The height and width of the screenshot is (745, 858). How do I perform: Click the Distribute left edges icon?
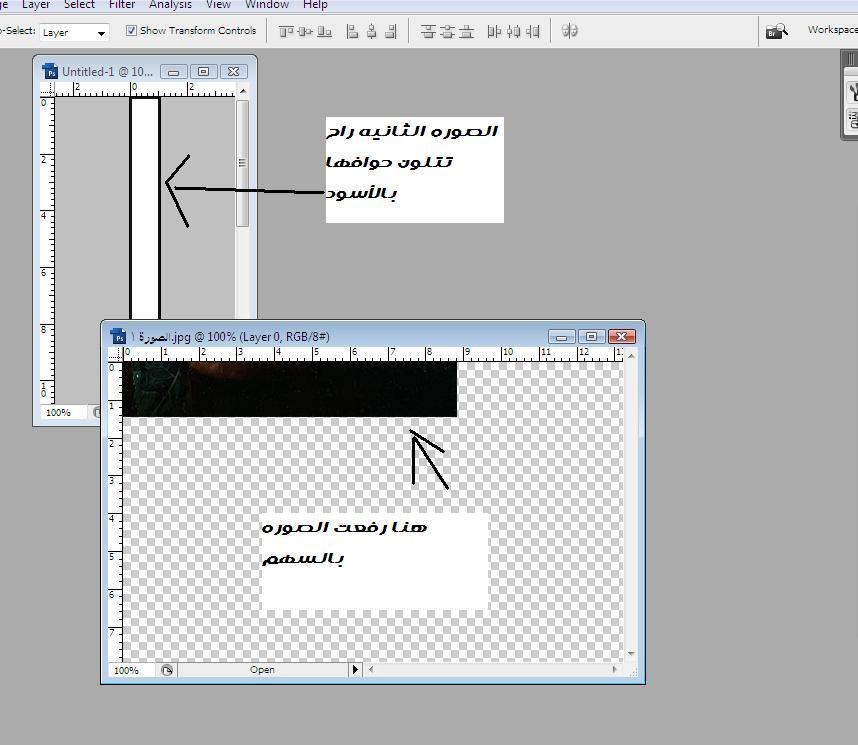(x=494, y=31)
